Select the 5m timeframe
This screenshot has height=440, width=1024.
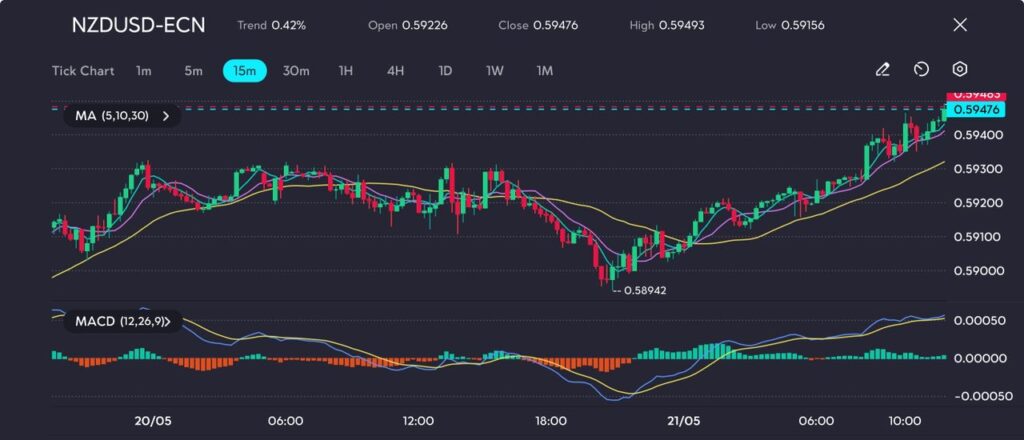193,71
